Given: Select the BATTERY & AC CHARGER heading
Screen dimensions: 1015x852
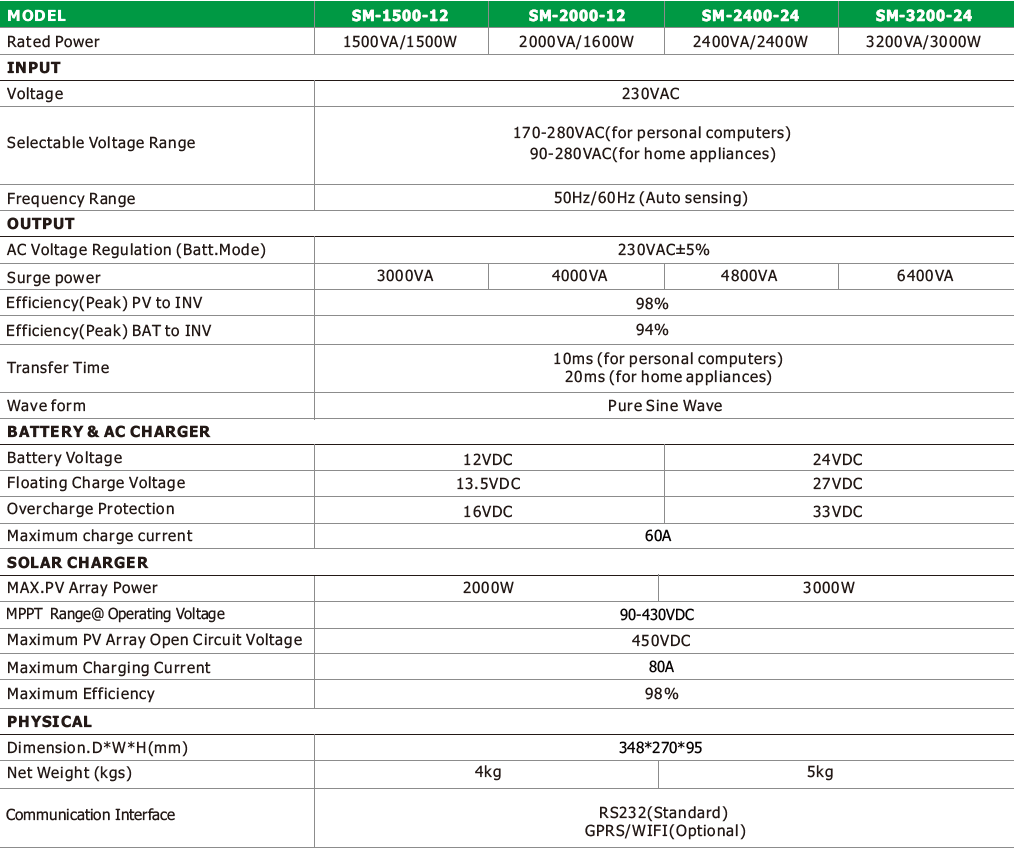Looking at the screenshot, I should point(109,432).
